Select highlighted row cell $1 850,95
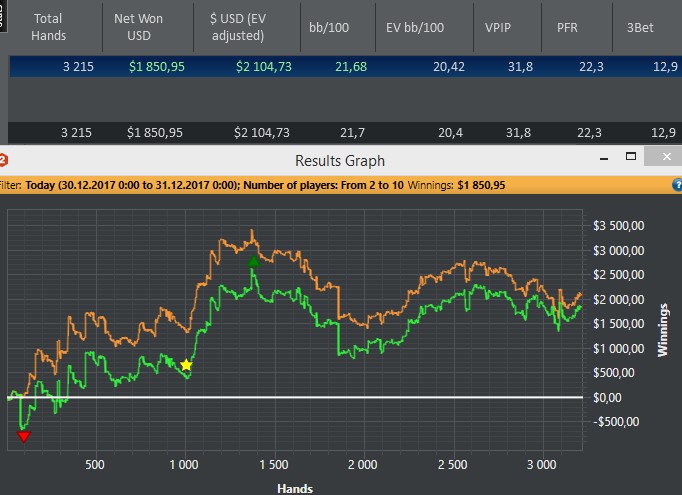This screenshot has height=495, width=682. coord(157,67)
